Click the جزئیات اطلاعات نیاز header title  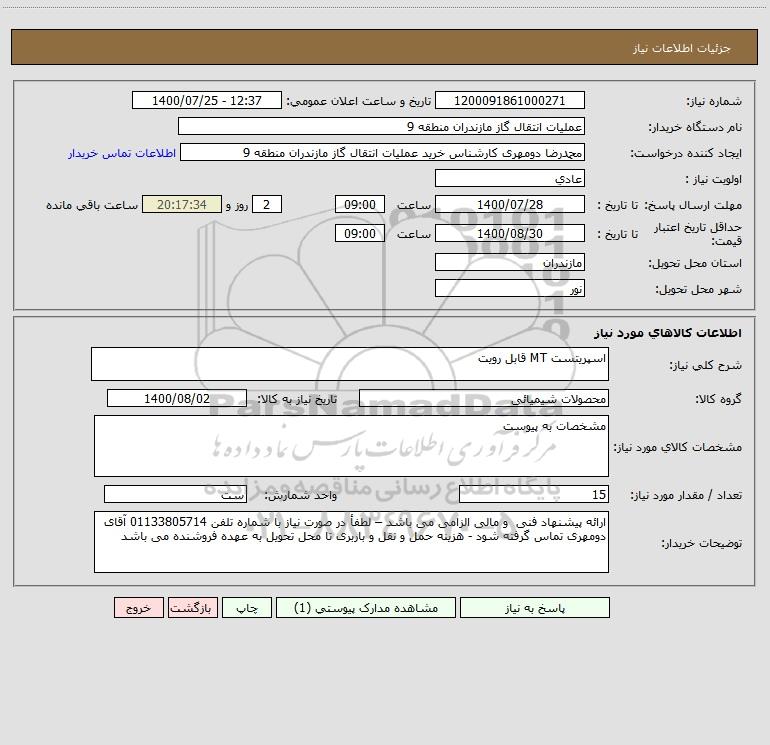coord(682,48)
